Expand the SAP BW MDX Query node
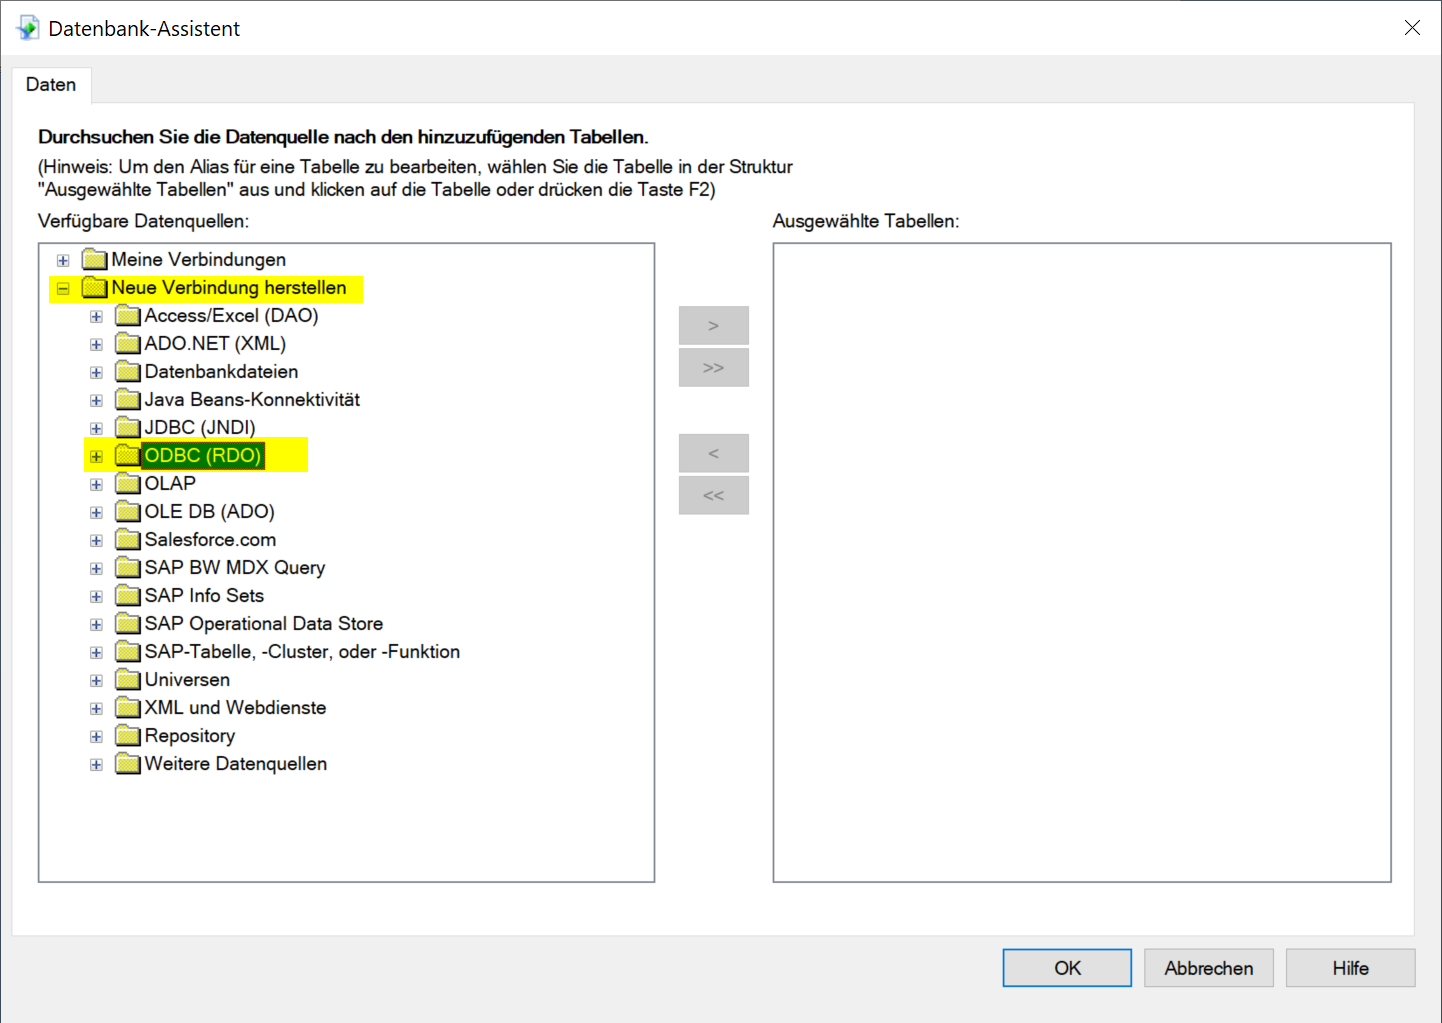This screenshot has height=1023, width=1442. click(96, 568)
